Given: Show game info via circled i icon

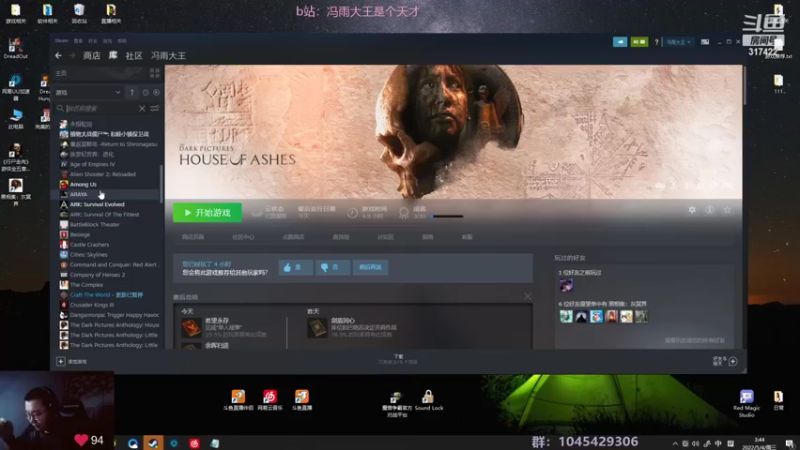Looking at the screenshot, I should point(710,210).
